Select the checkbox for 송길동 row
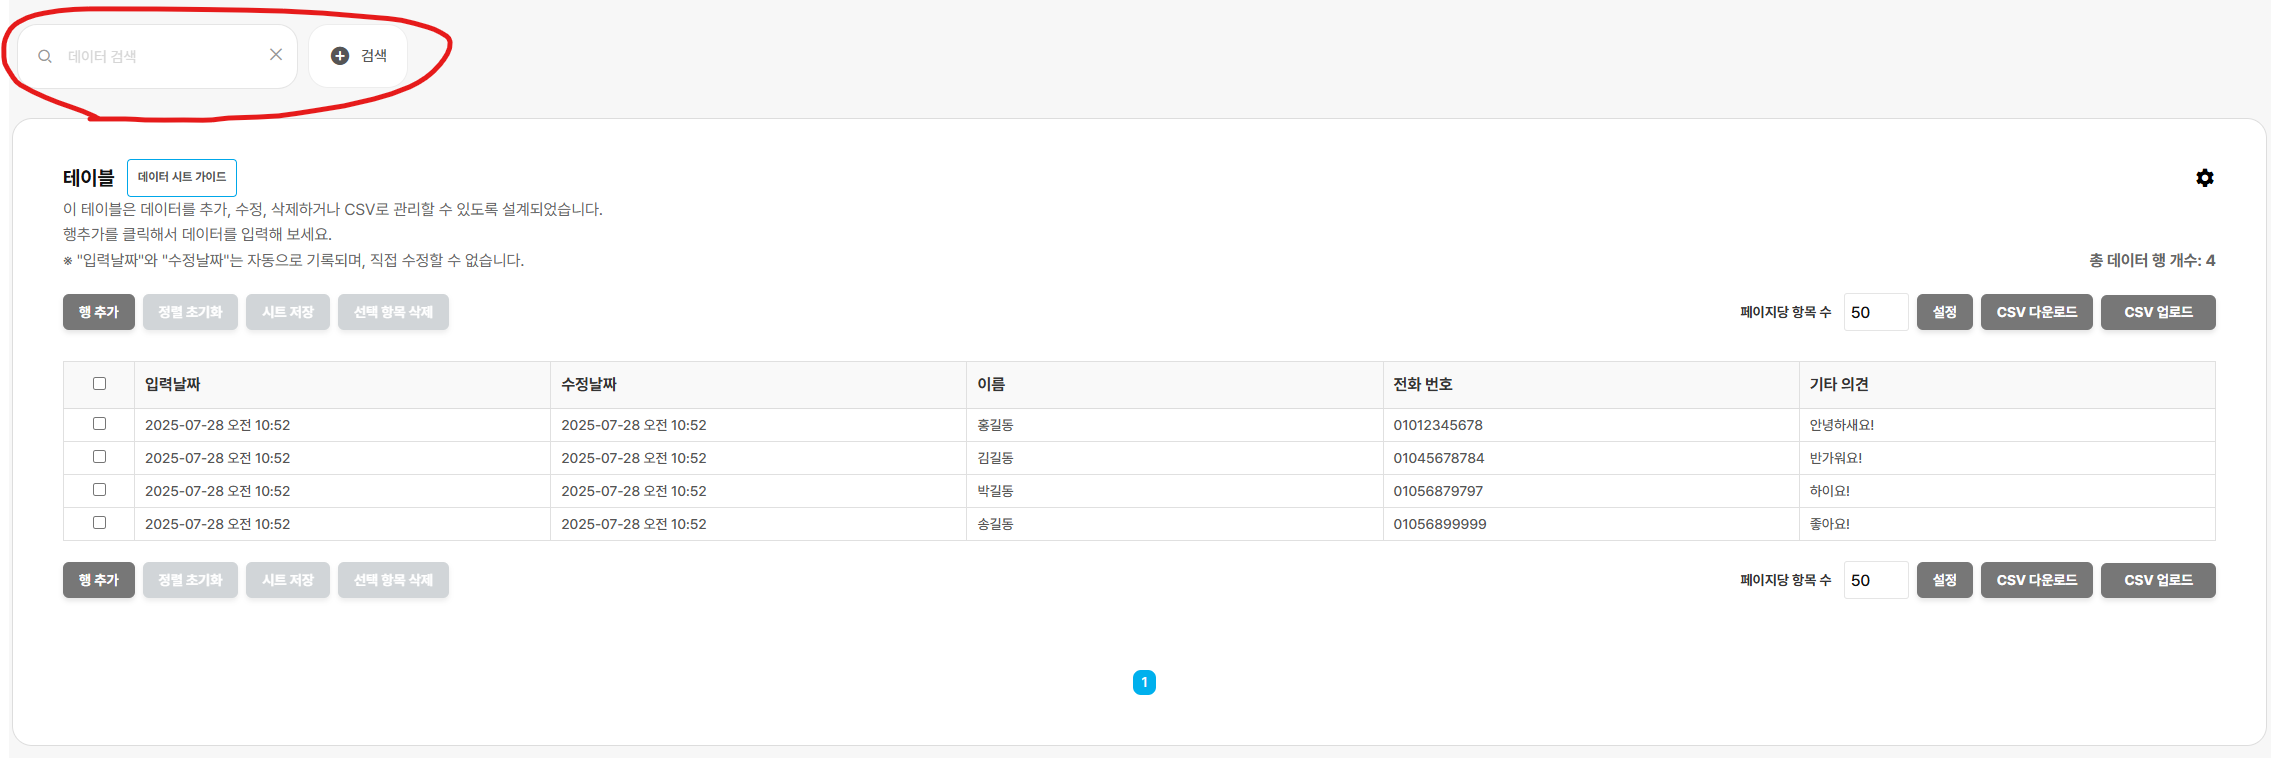This screenshot has width=2271, height=758. (x=99, y=523)
